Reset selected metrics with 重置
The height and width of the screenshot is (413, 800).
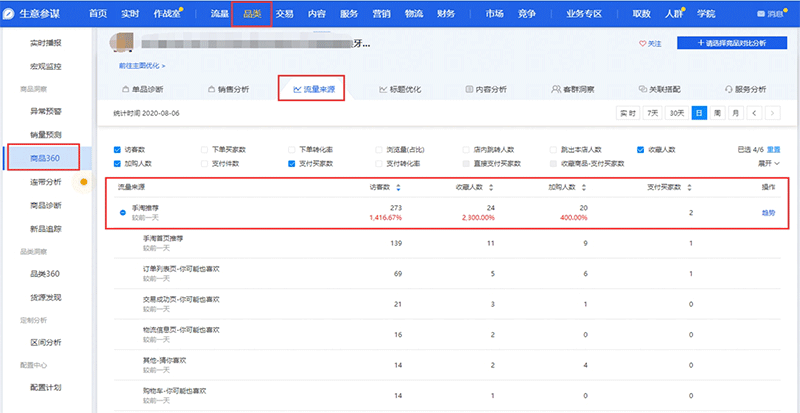pyautogui.click(x=773, y=149)
